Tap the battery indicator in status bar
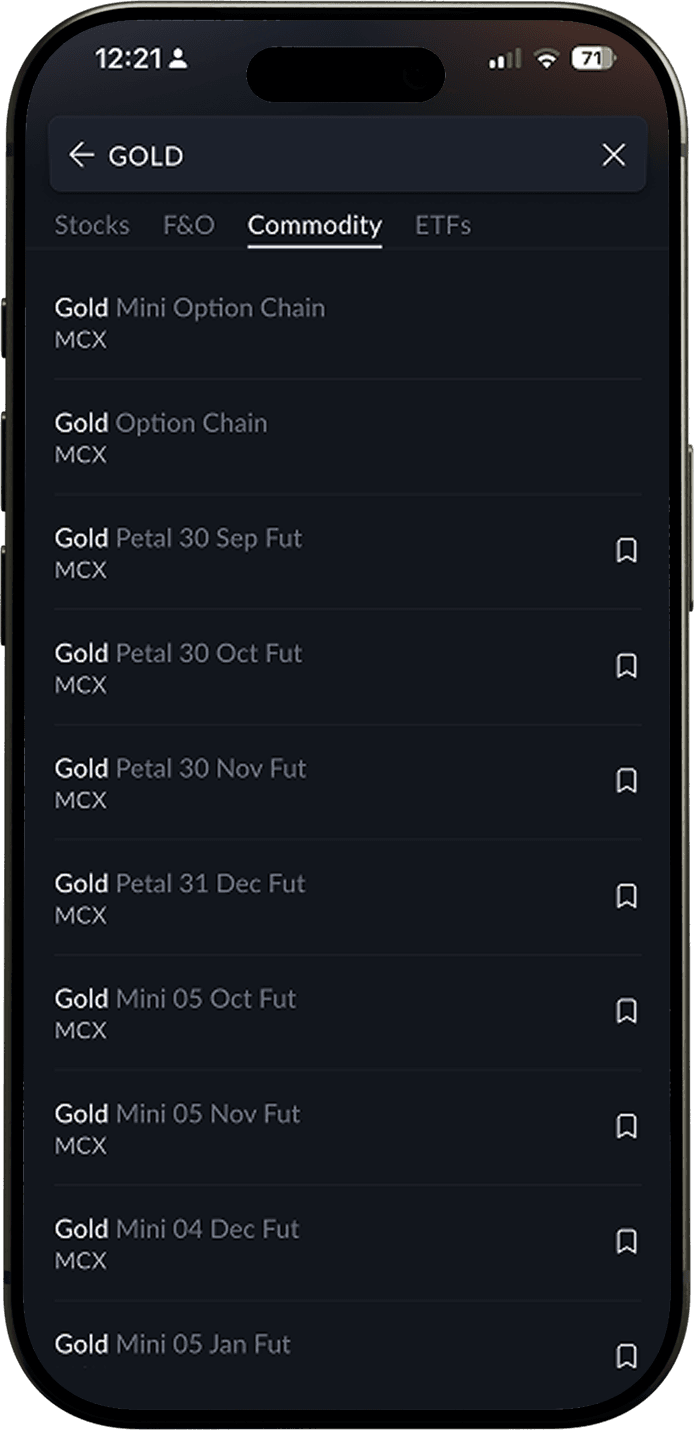The image size is (696, 1430). [x=592, y=59]
